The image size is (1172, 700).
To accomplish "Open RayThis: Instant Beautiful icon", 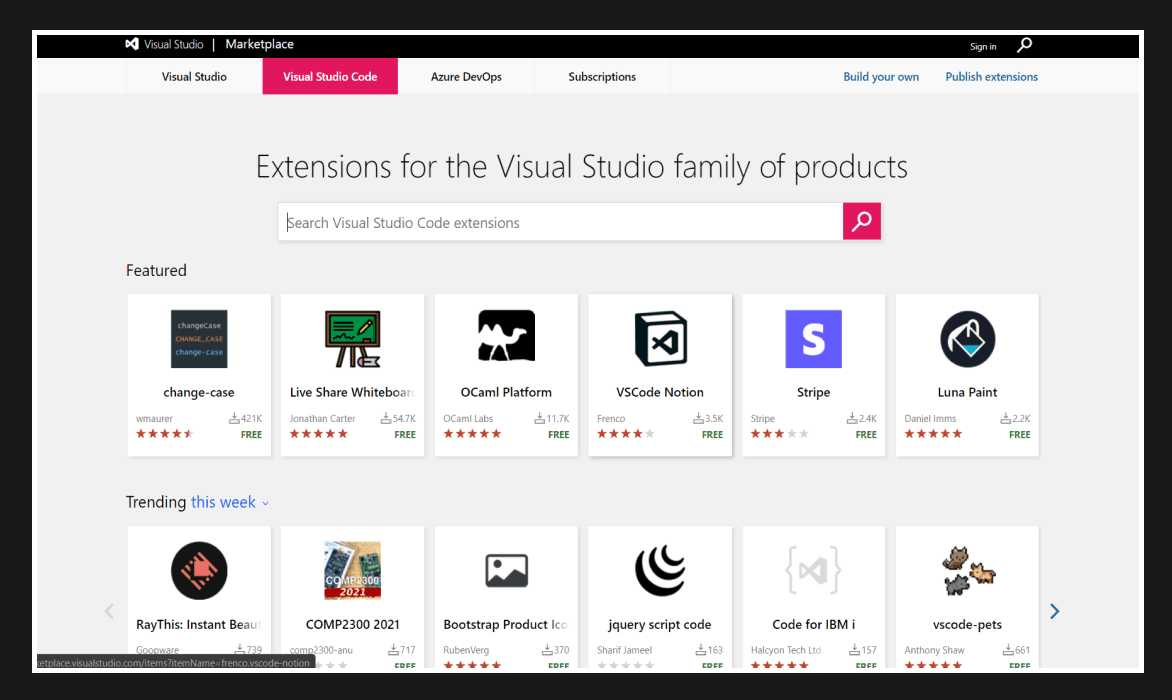I will 198,570.
